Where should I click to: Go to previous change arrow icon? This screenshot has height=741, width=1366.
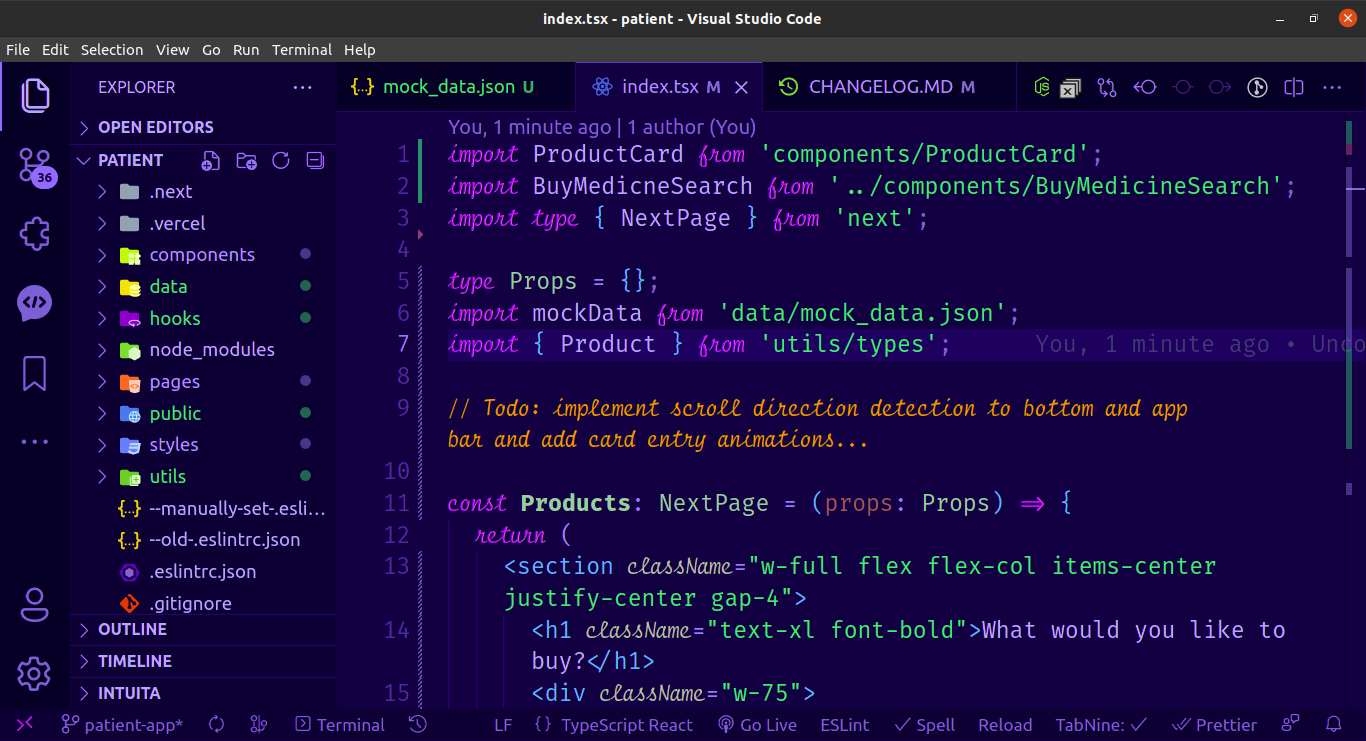[1145, 88]
